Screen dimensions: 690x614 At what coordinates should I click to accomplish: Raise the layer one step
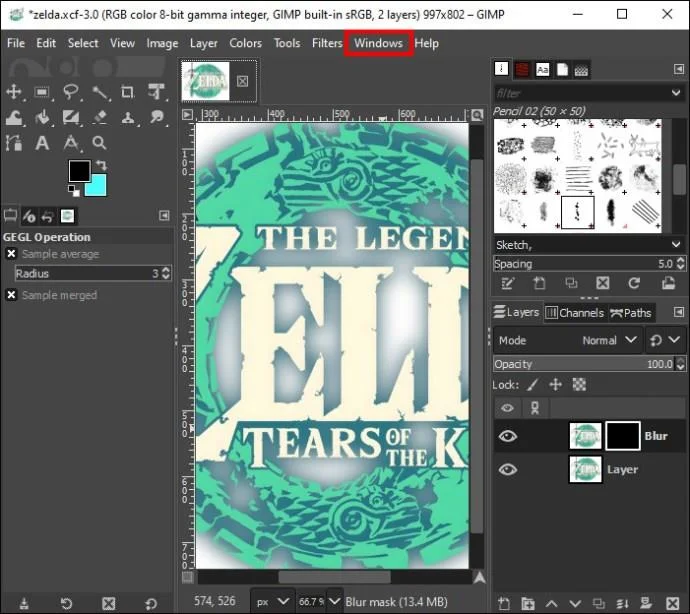(x=551, y=603)
